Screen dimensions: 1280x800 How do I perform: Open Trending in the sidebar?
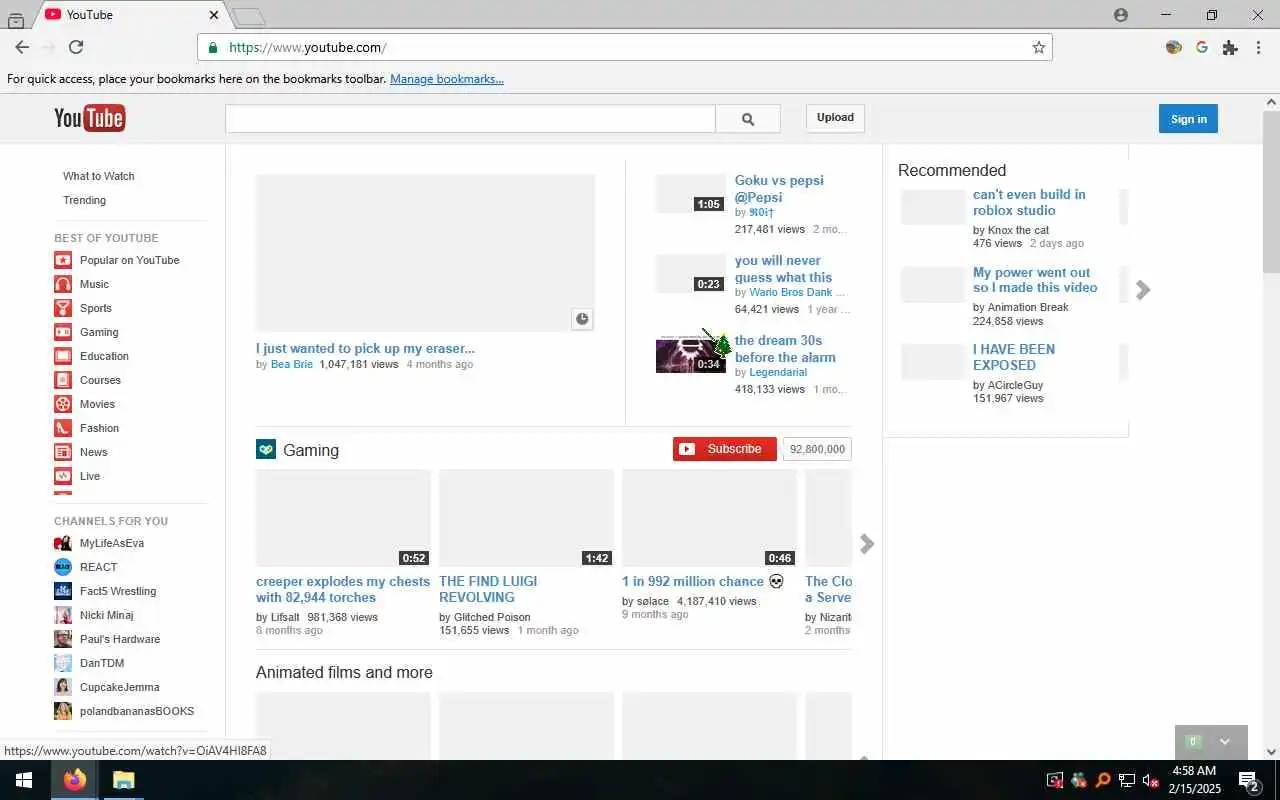point(84,200)
